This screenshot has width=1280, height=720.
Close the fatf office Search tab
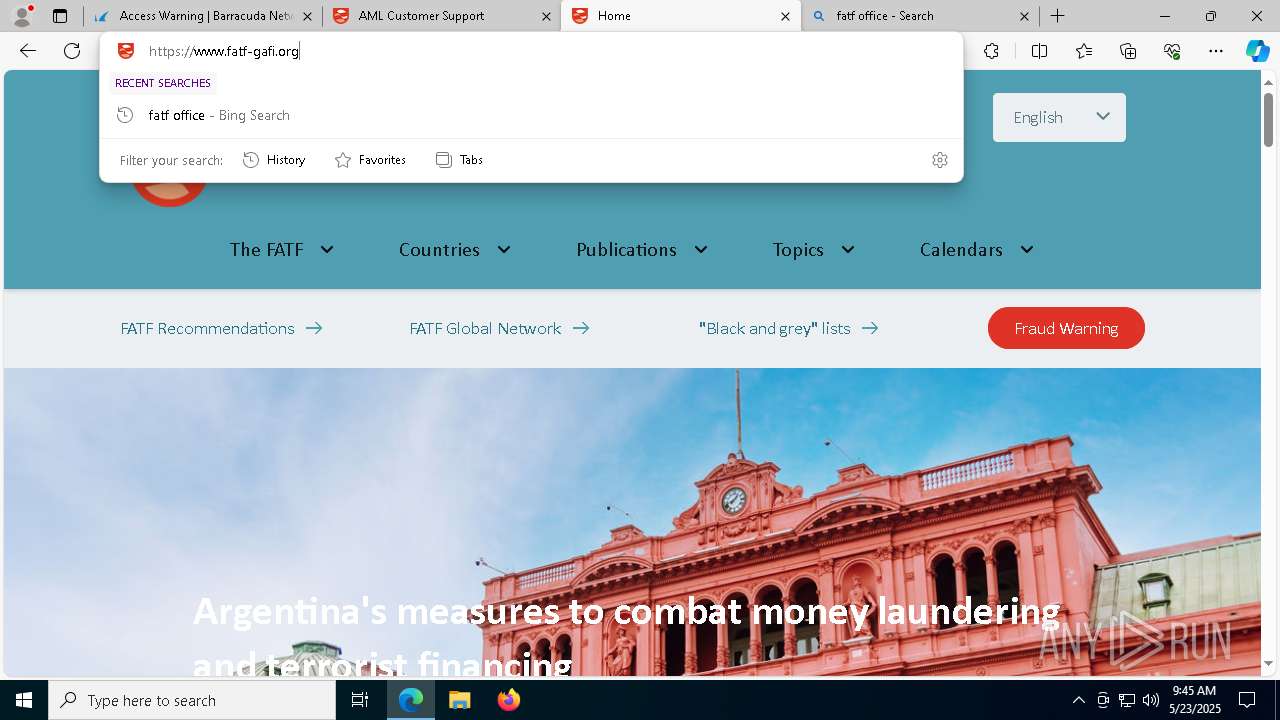point(1024,16)
